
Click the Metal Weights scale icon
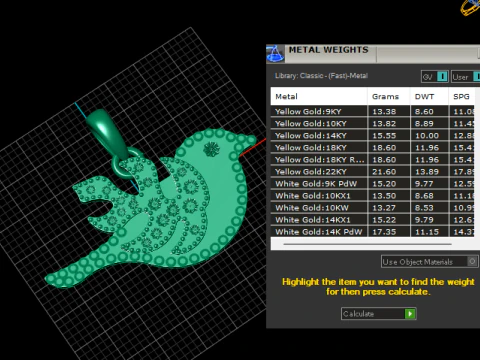click(275, 53)
